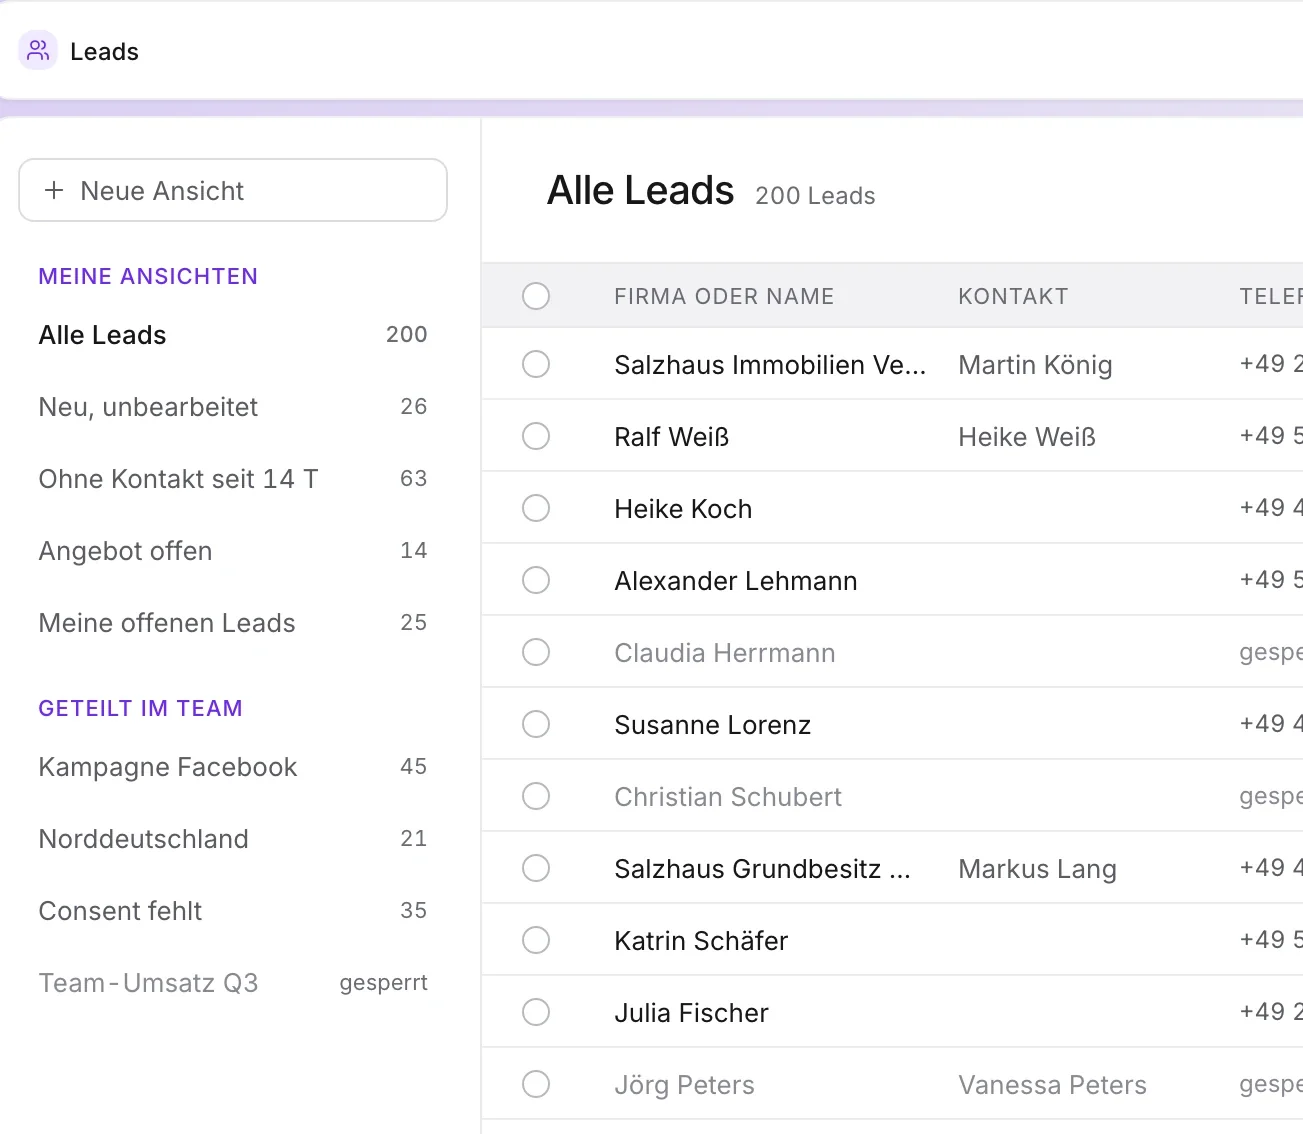
Task: Tick the checkbox next to Heike Koch
Action: coord(536,508)
